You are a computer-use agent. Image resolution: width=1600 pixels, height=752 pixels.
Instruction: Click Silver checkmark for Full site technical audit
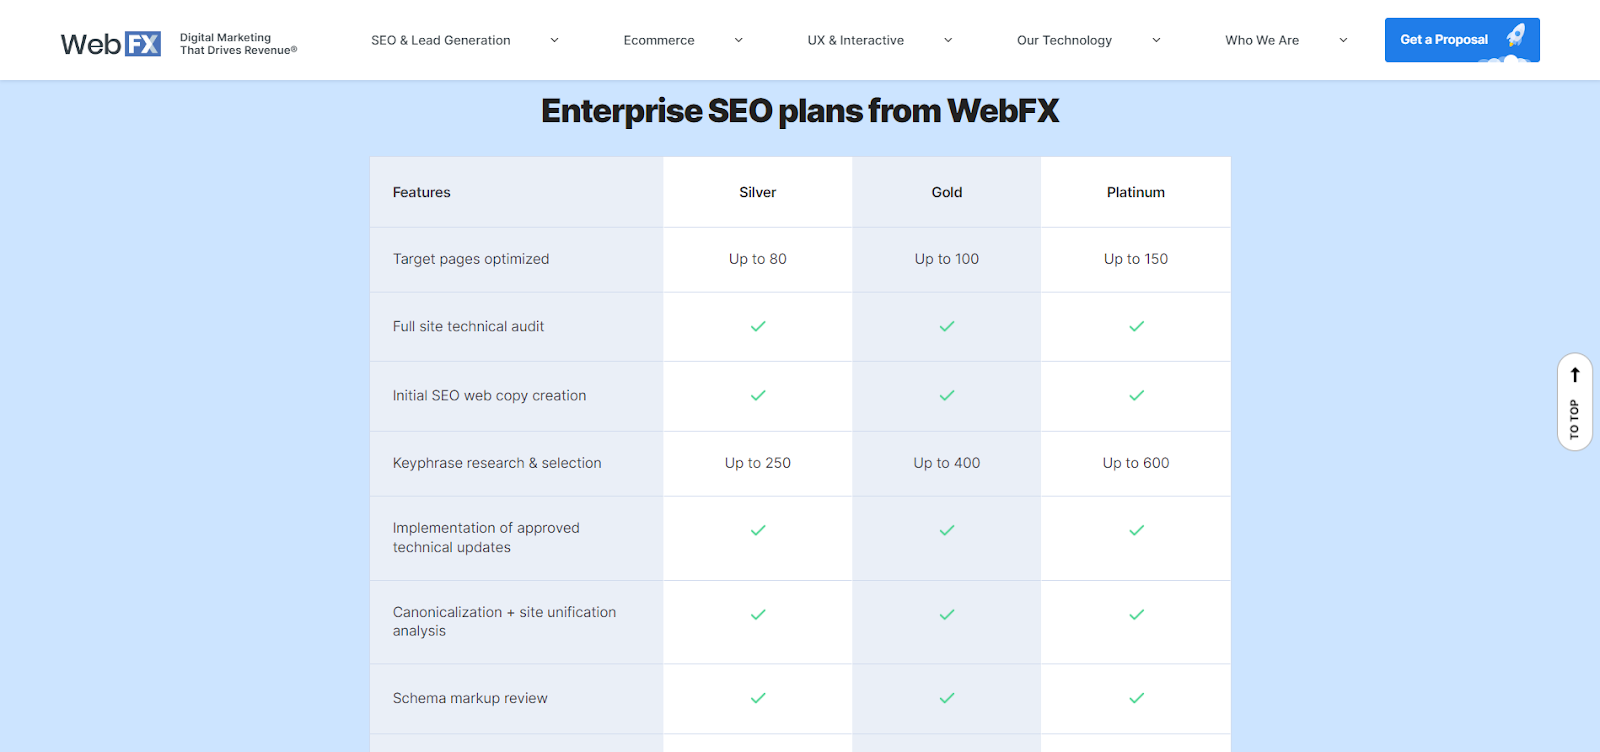[x=758, y=326]
